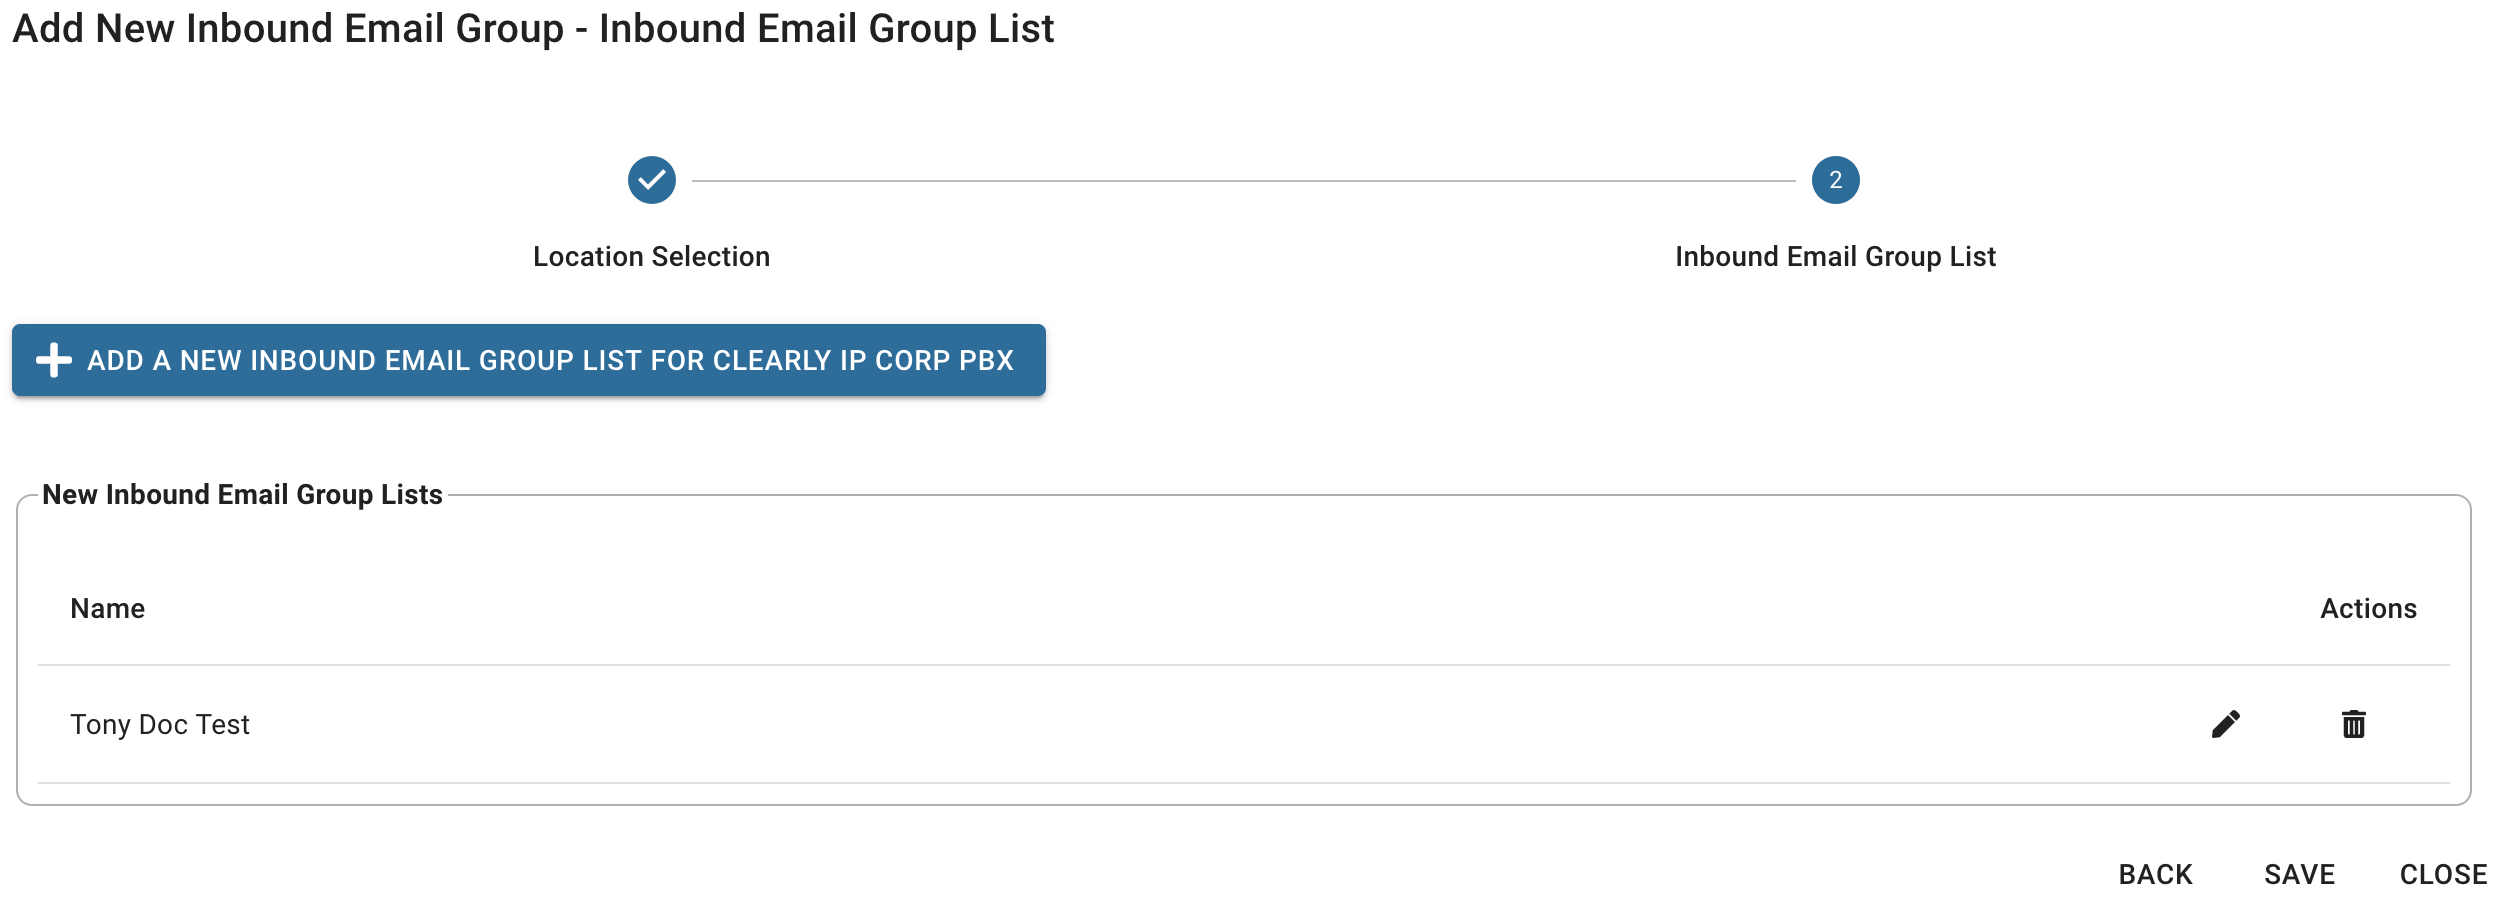Screen dimensions: 2516x914
Task: Delete Tony Doc Test with trash icon
Action: click(x=2354, y=724)
